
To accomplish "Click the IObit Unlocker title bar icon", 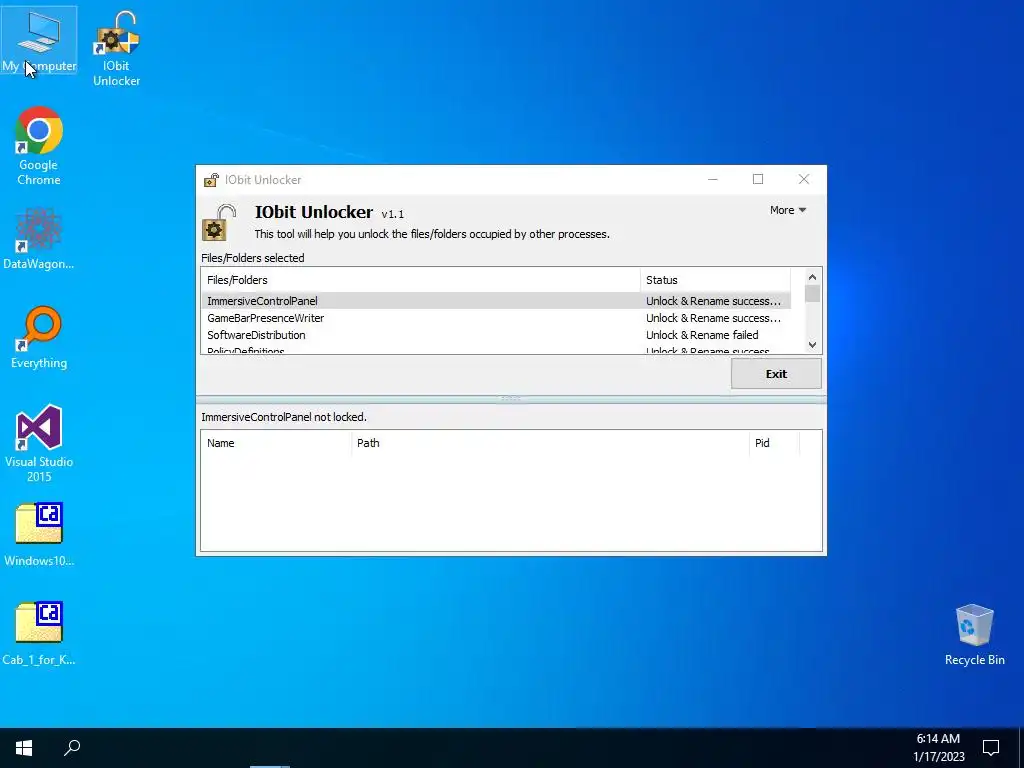I will (x=211, y=180).
